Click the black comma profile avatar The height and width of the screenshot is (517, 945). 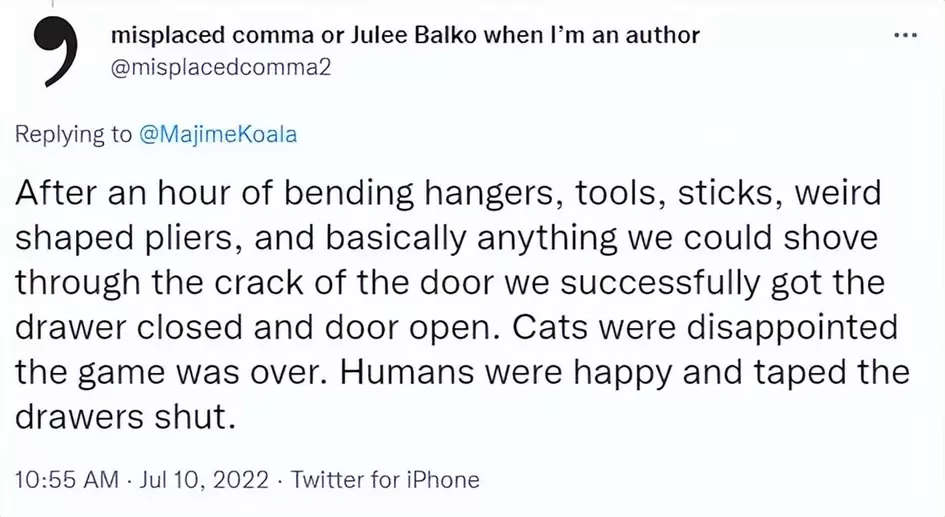(53, 52)
